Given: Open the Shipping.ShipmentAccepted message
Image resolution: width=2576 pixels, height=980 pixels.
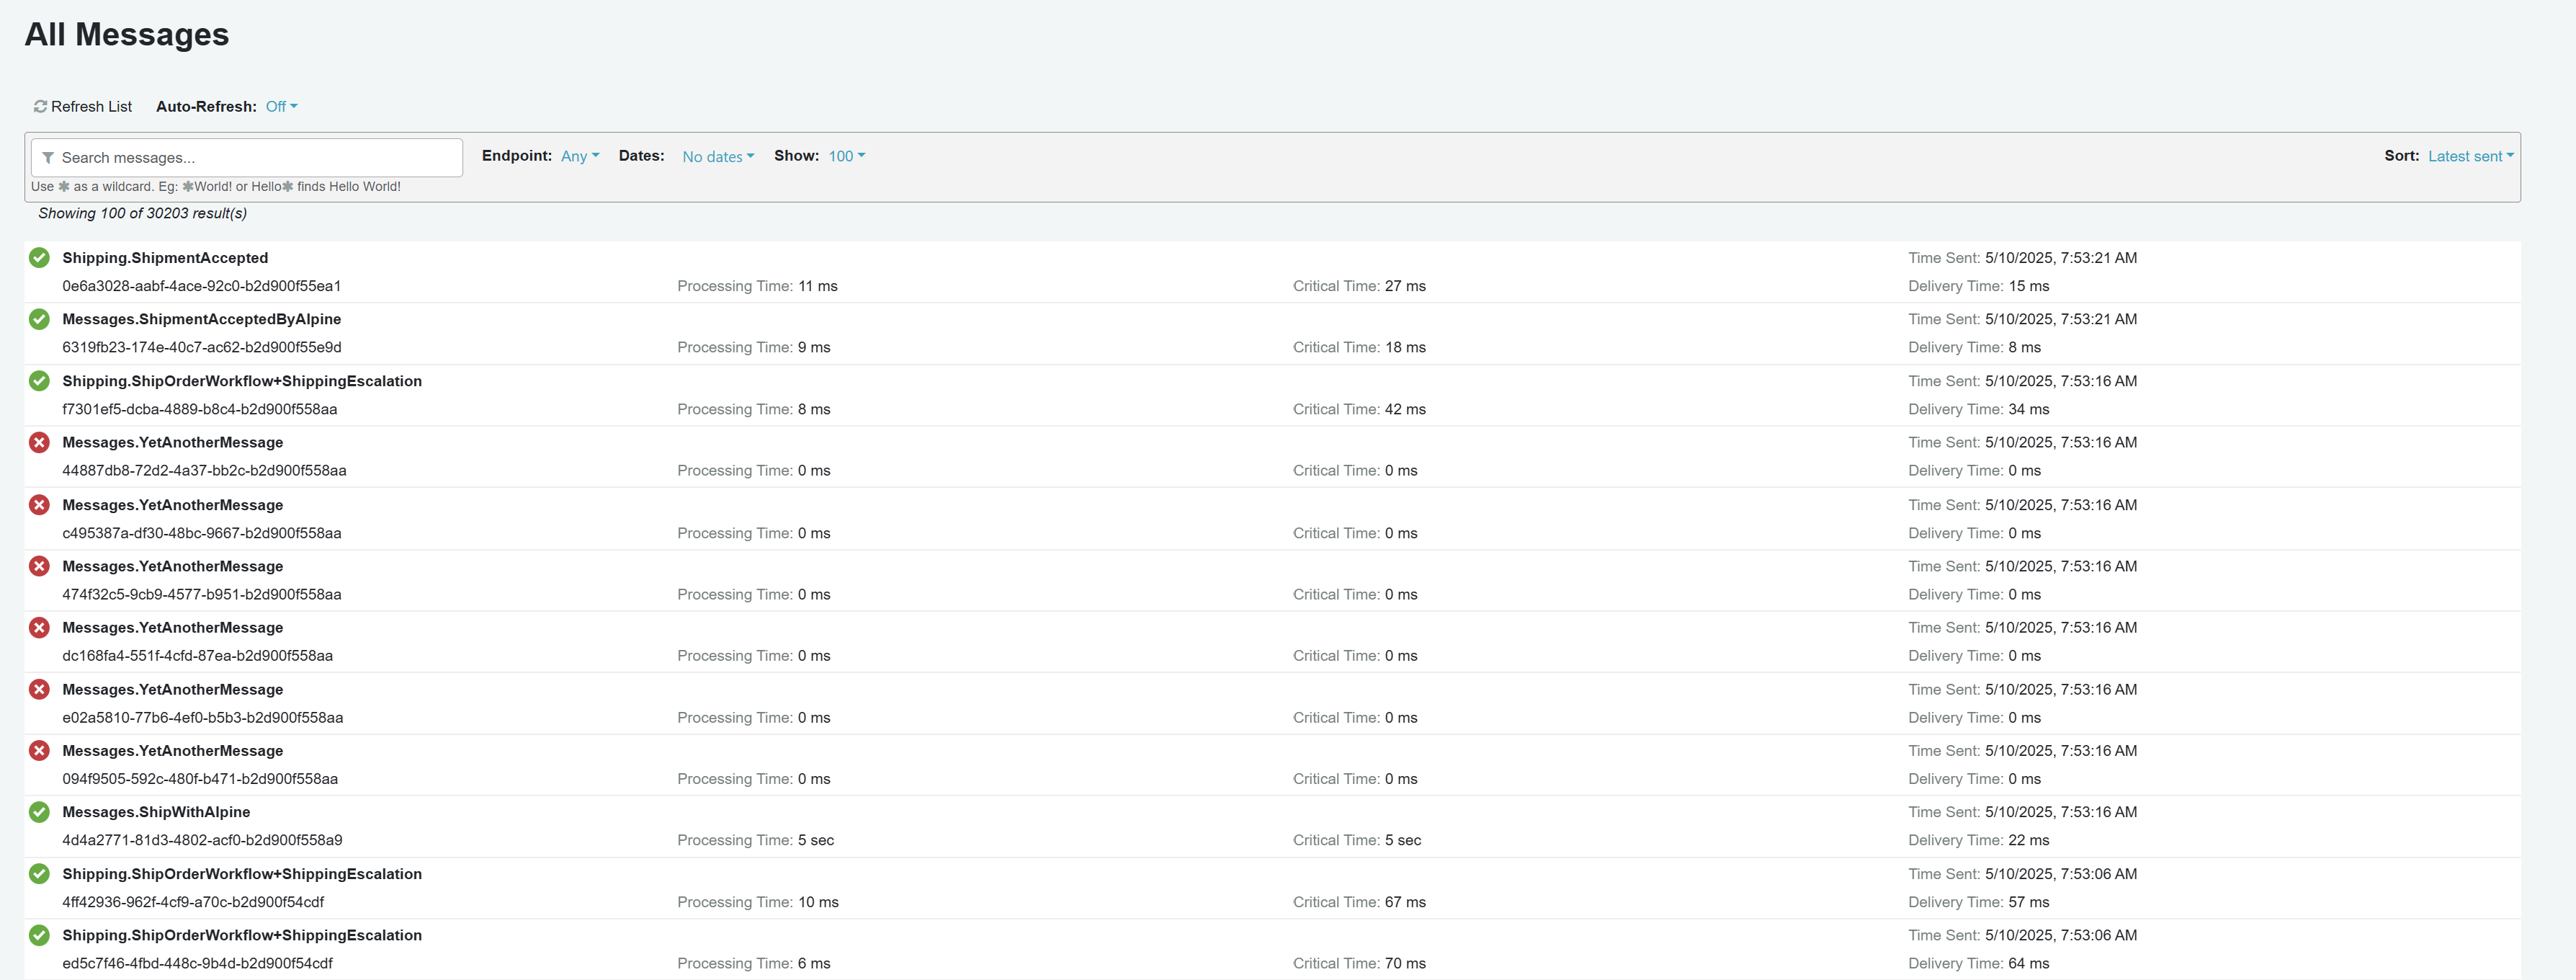Looking at the screenshot, I should (165, 258).
